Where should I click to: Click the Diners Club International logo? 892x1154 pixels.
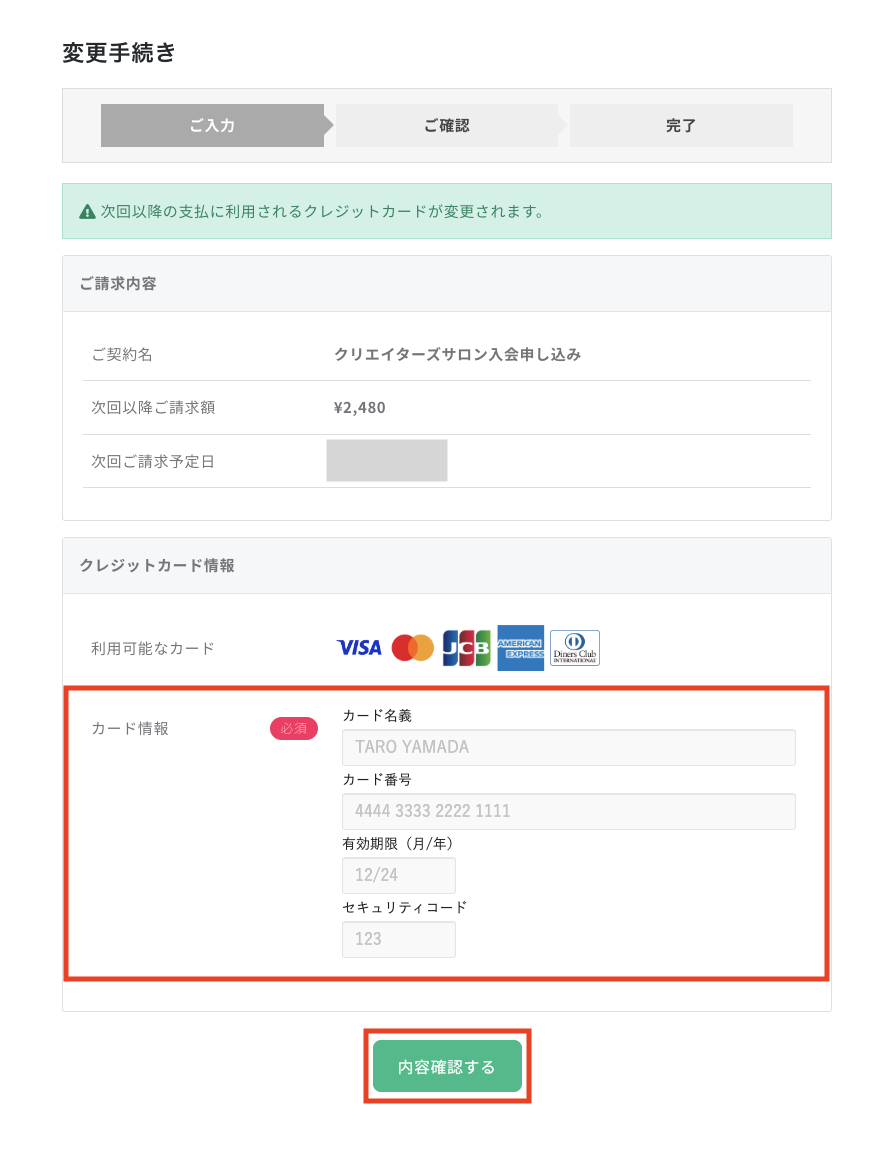tap(574, 647)
